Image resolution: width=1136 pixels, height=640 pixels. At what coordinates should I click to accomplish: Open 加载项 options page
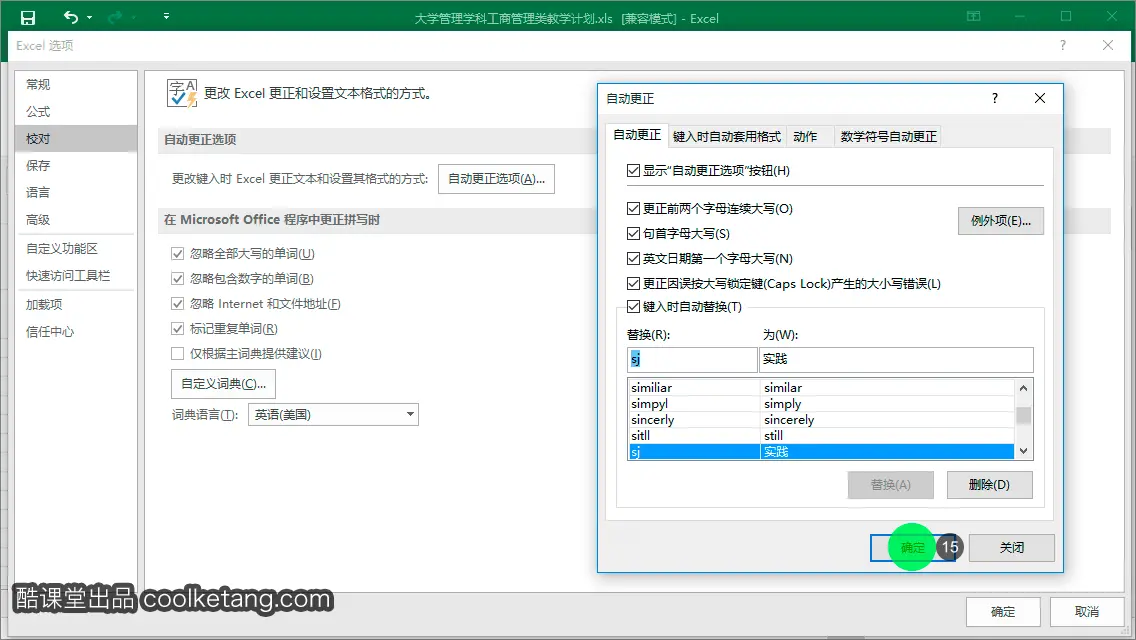coord(75,304)
